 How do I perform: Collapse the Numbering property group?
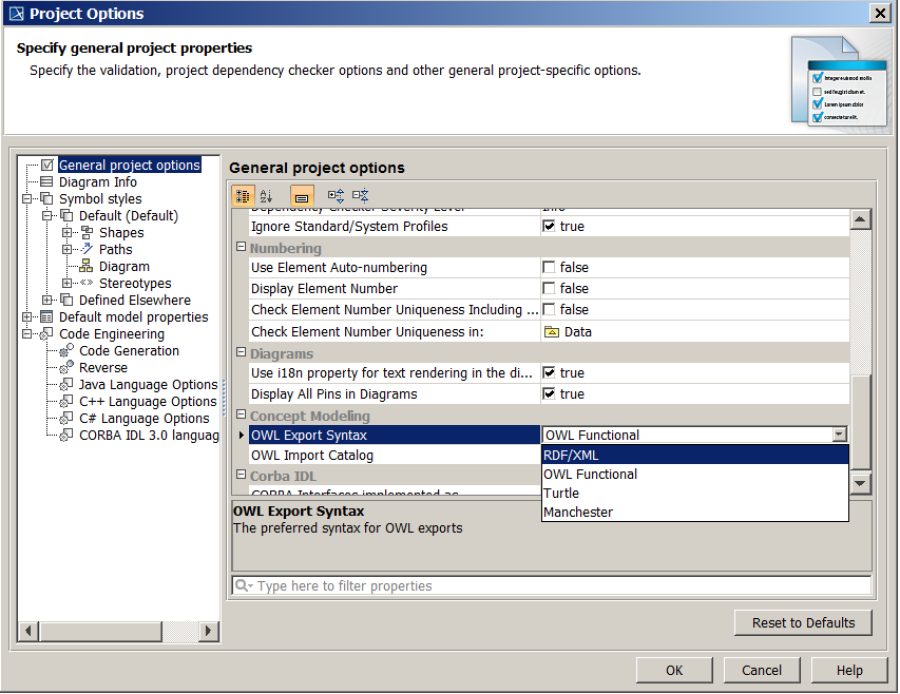241,248
